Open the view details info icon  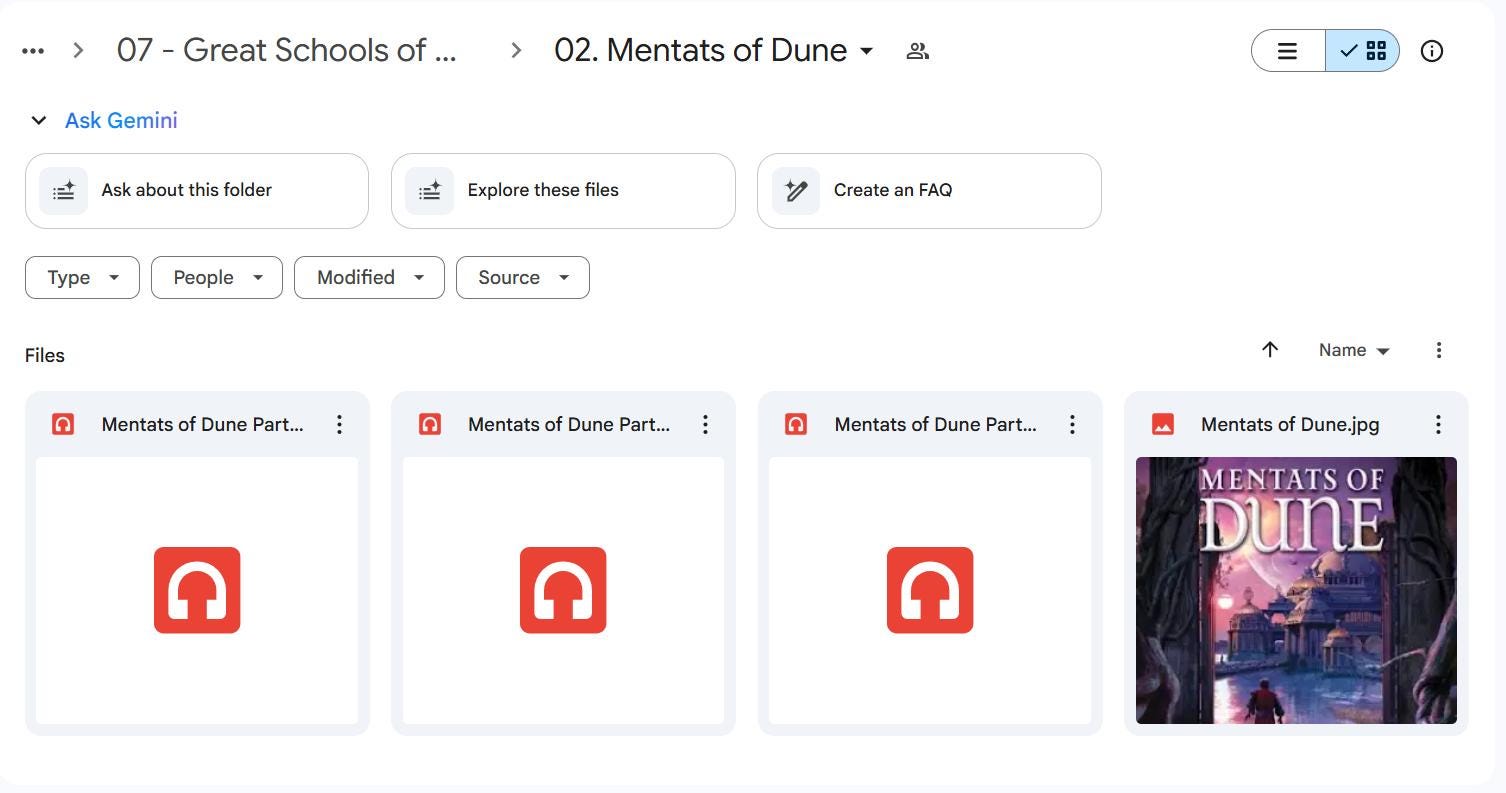click(1432, 51)
